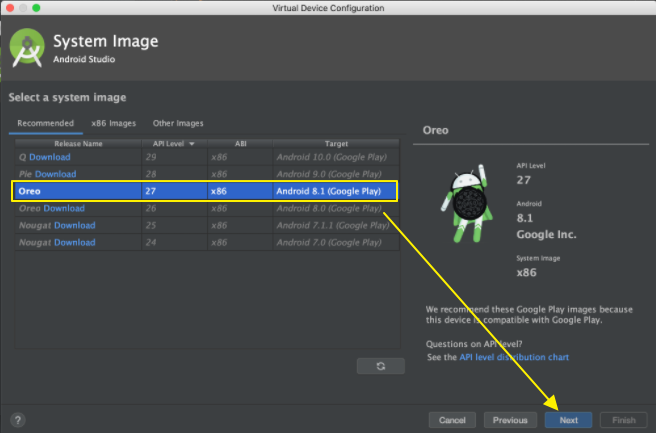
Task: Select the Android 10.0 (Google Play) cell
Action: click(336, 157)
